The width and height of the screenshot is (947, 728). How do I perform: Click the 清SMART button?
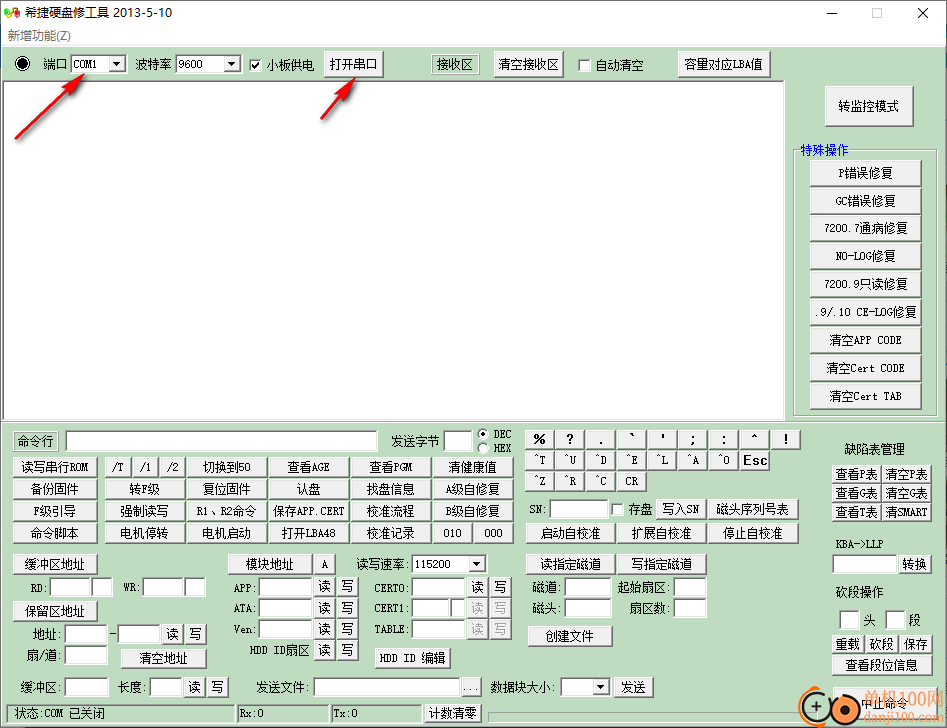coord(906,512)
